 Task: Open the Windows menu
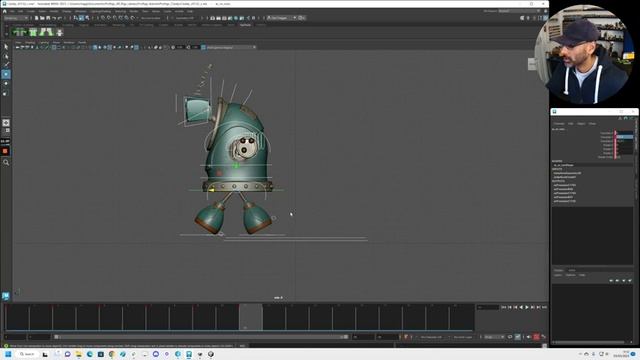(80, 11)
